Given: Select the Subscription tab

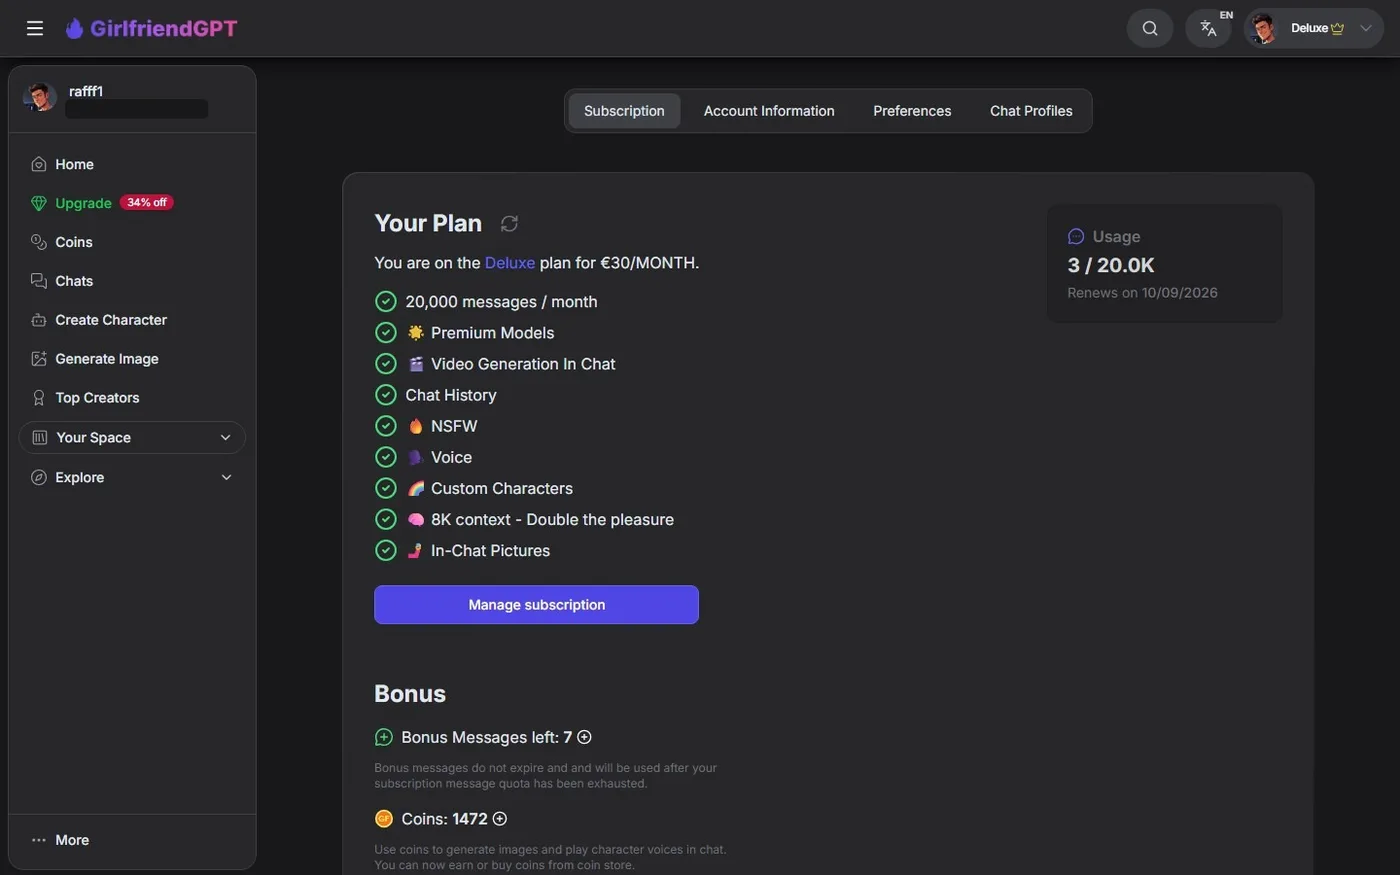Looking at the screenshot, I should click(x=624, y=111).
